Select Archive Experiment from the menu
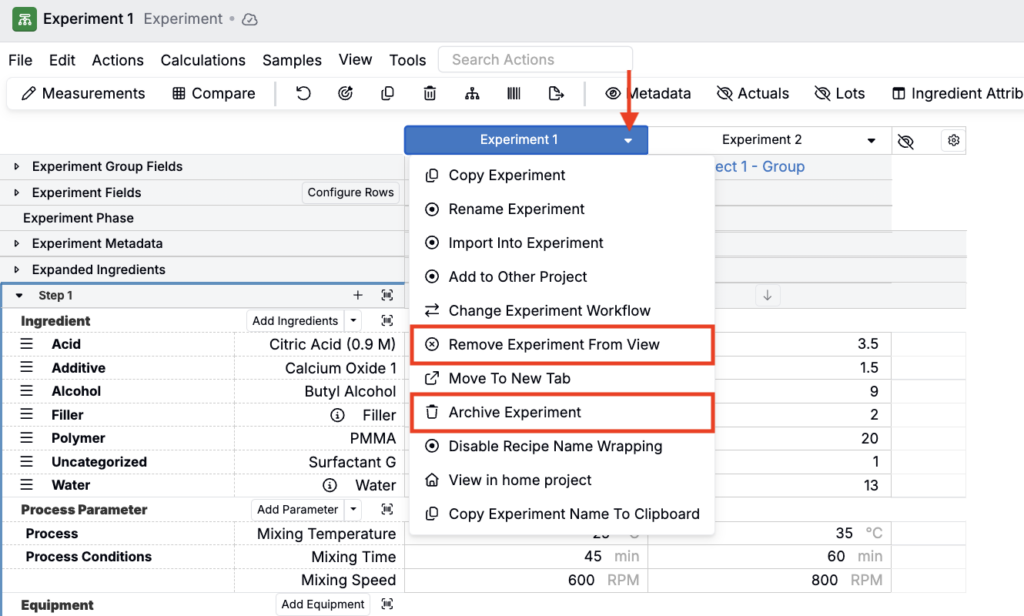Viewport: 1024px width, 616px height. pyautogui.click(x=514, y=412)
